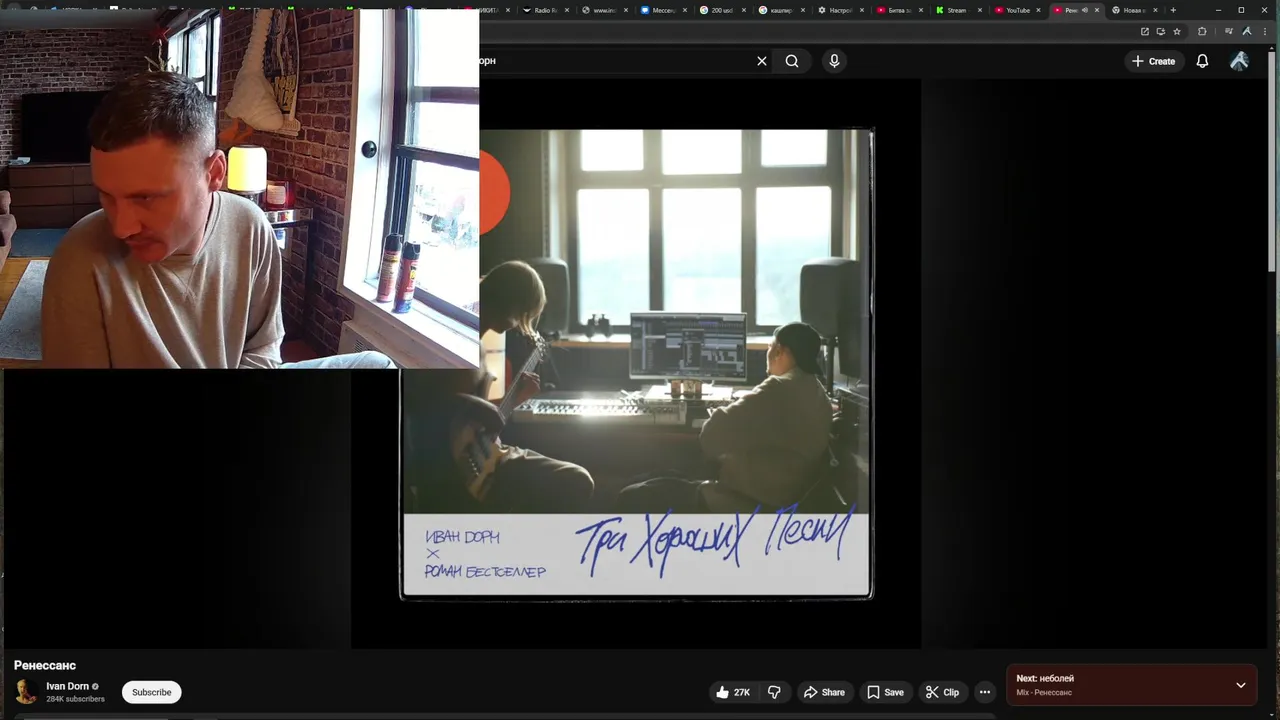
Task: Expand the Next: неболей mix panel
Action: [x=1241, y=685]
